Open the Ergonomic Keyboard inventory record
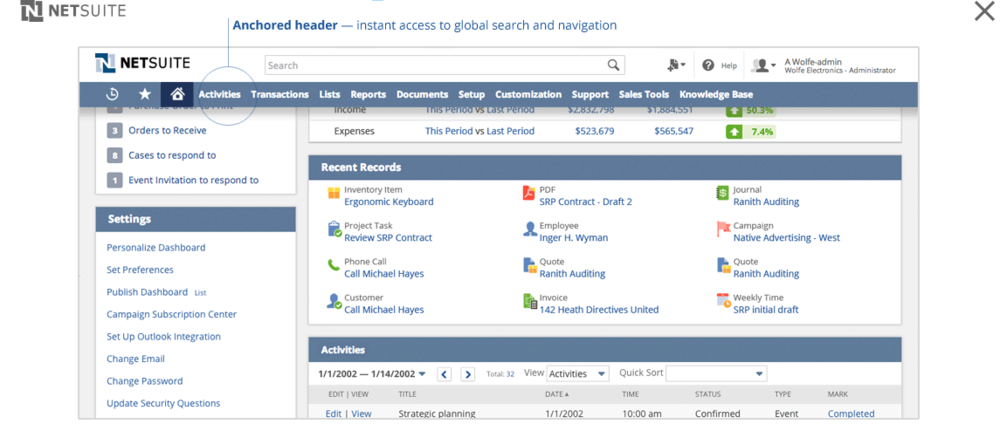The image size is (1000, 431). (x=388, y=202)
